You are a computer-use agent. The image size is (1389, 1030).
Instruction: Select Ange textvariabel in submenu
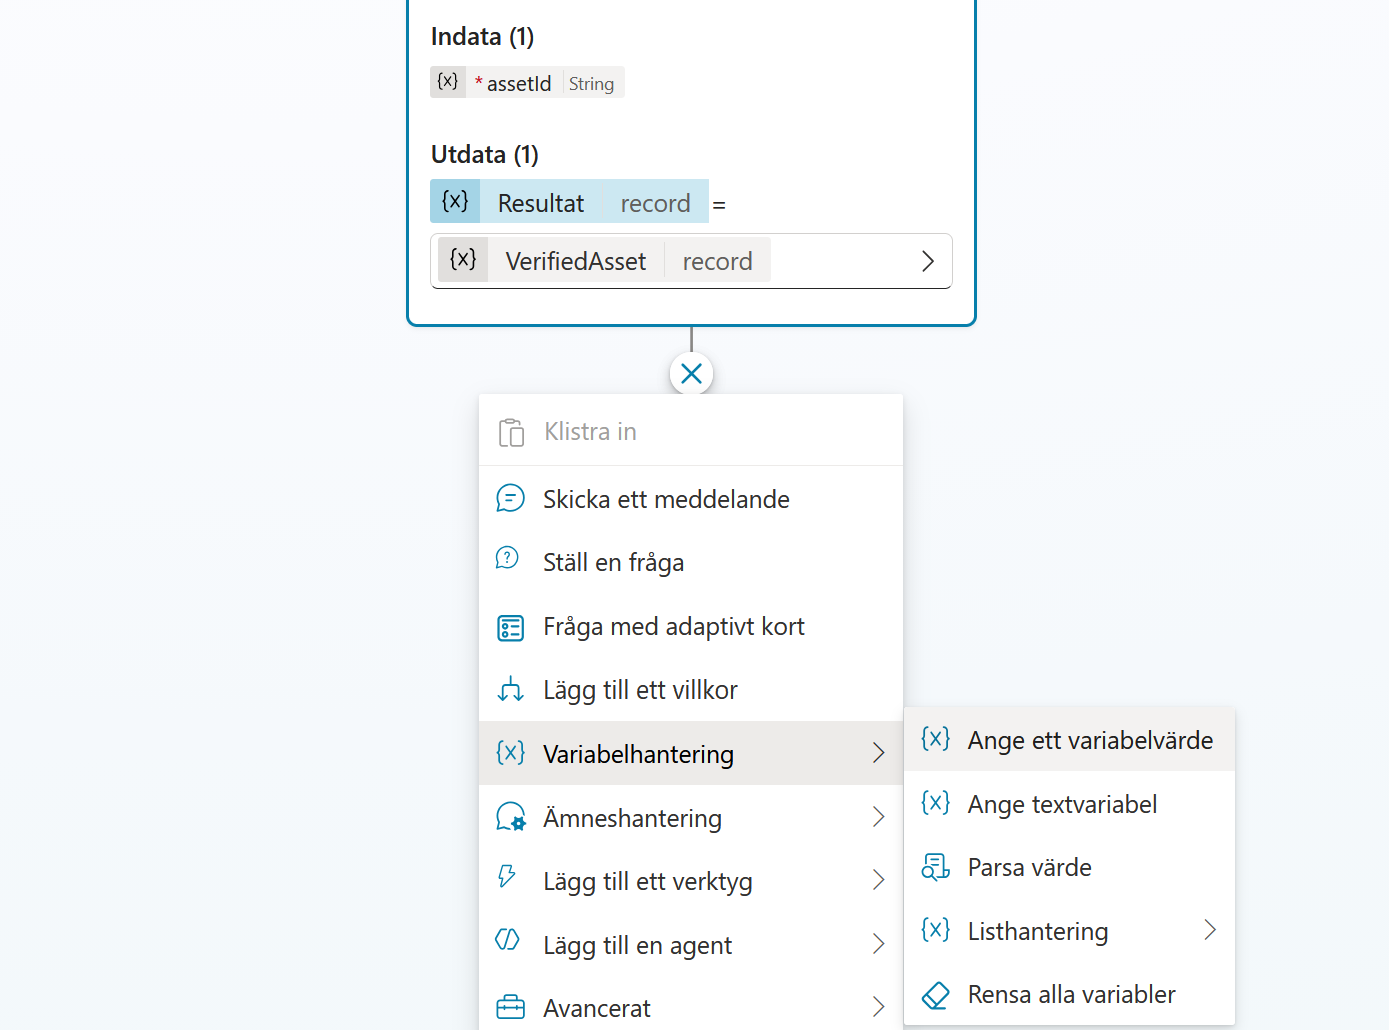pyautogui.click(x=1069, y=804)
